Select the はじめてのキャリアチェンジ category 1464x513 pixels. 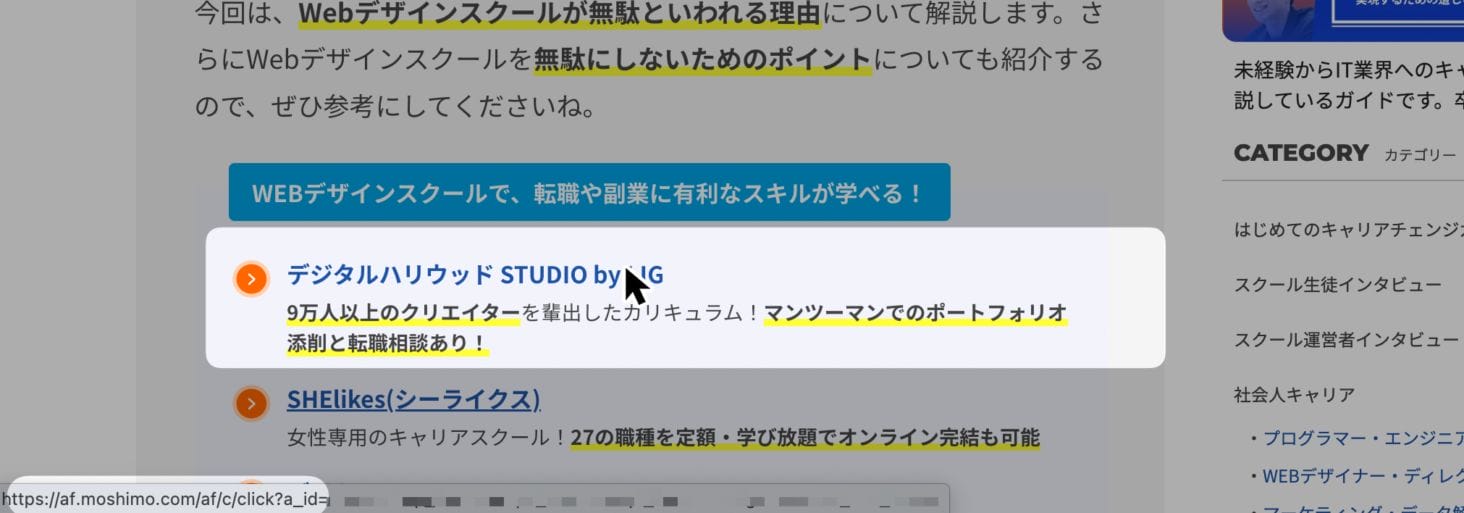pyautogui.click(x=1348, y=230)
